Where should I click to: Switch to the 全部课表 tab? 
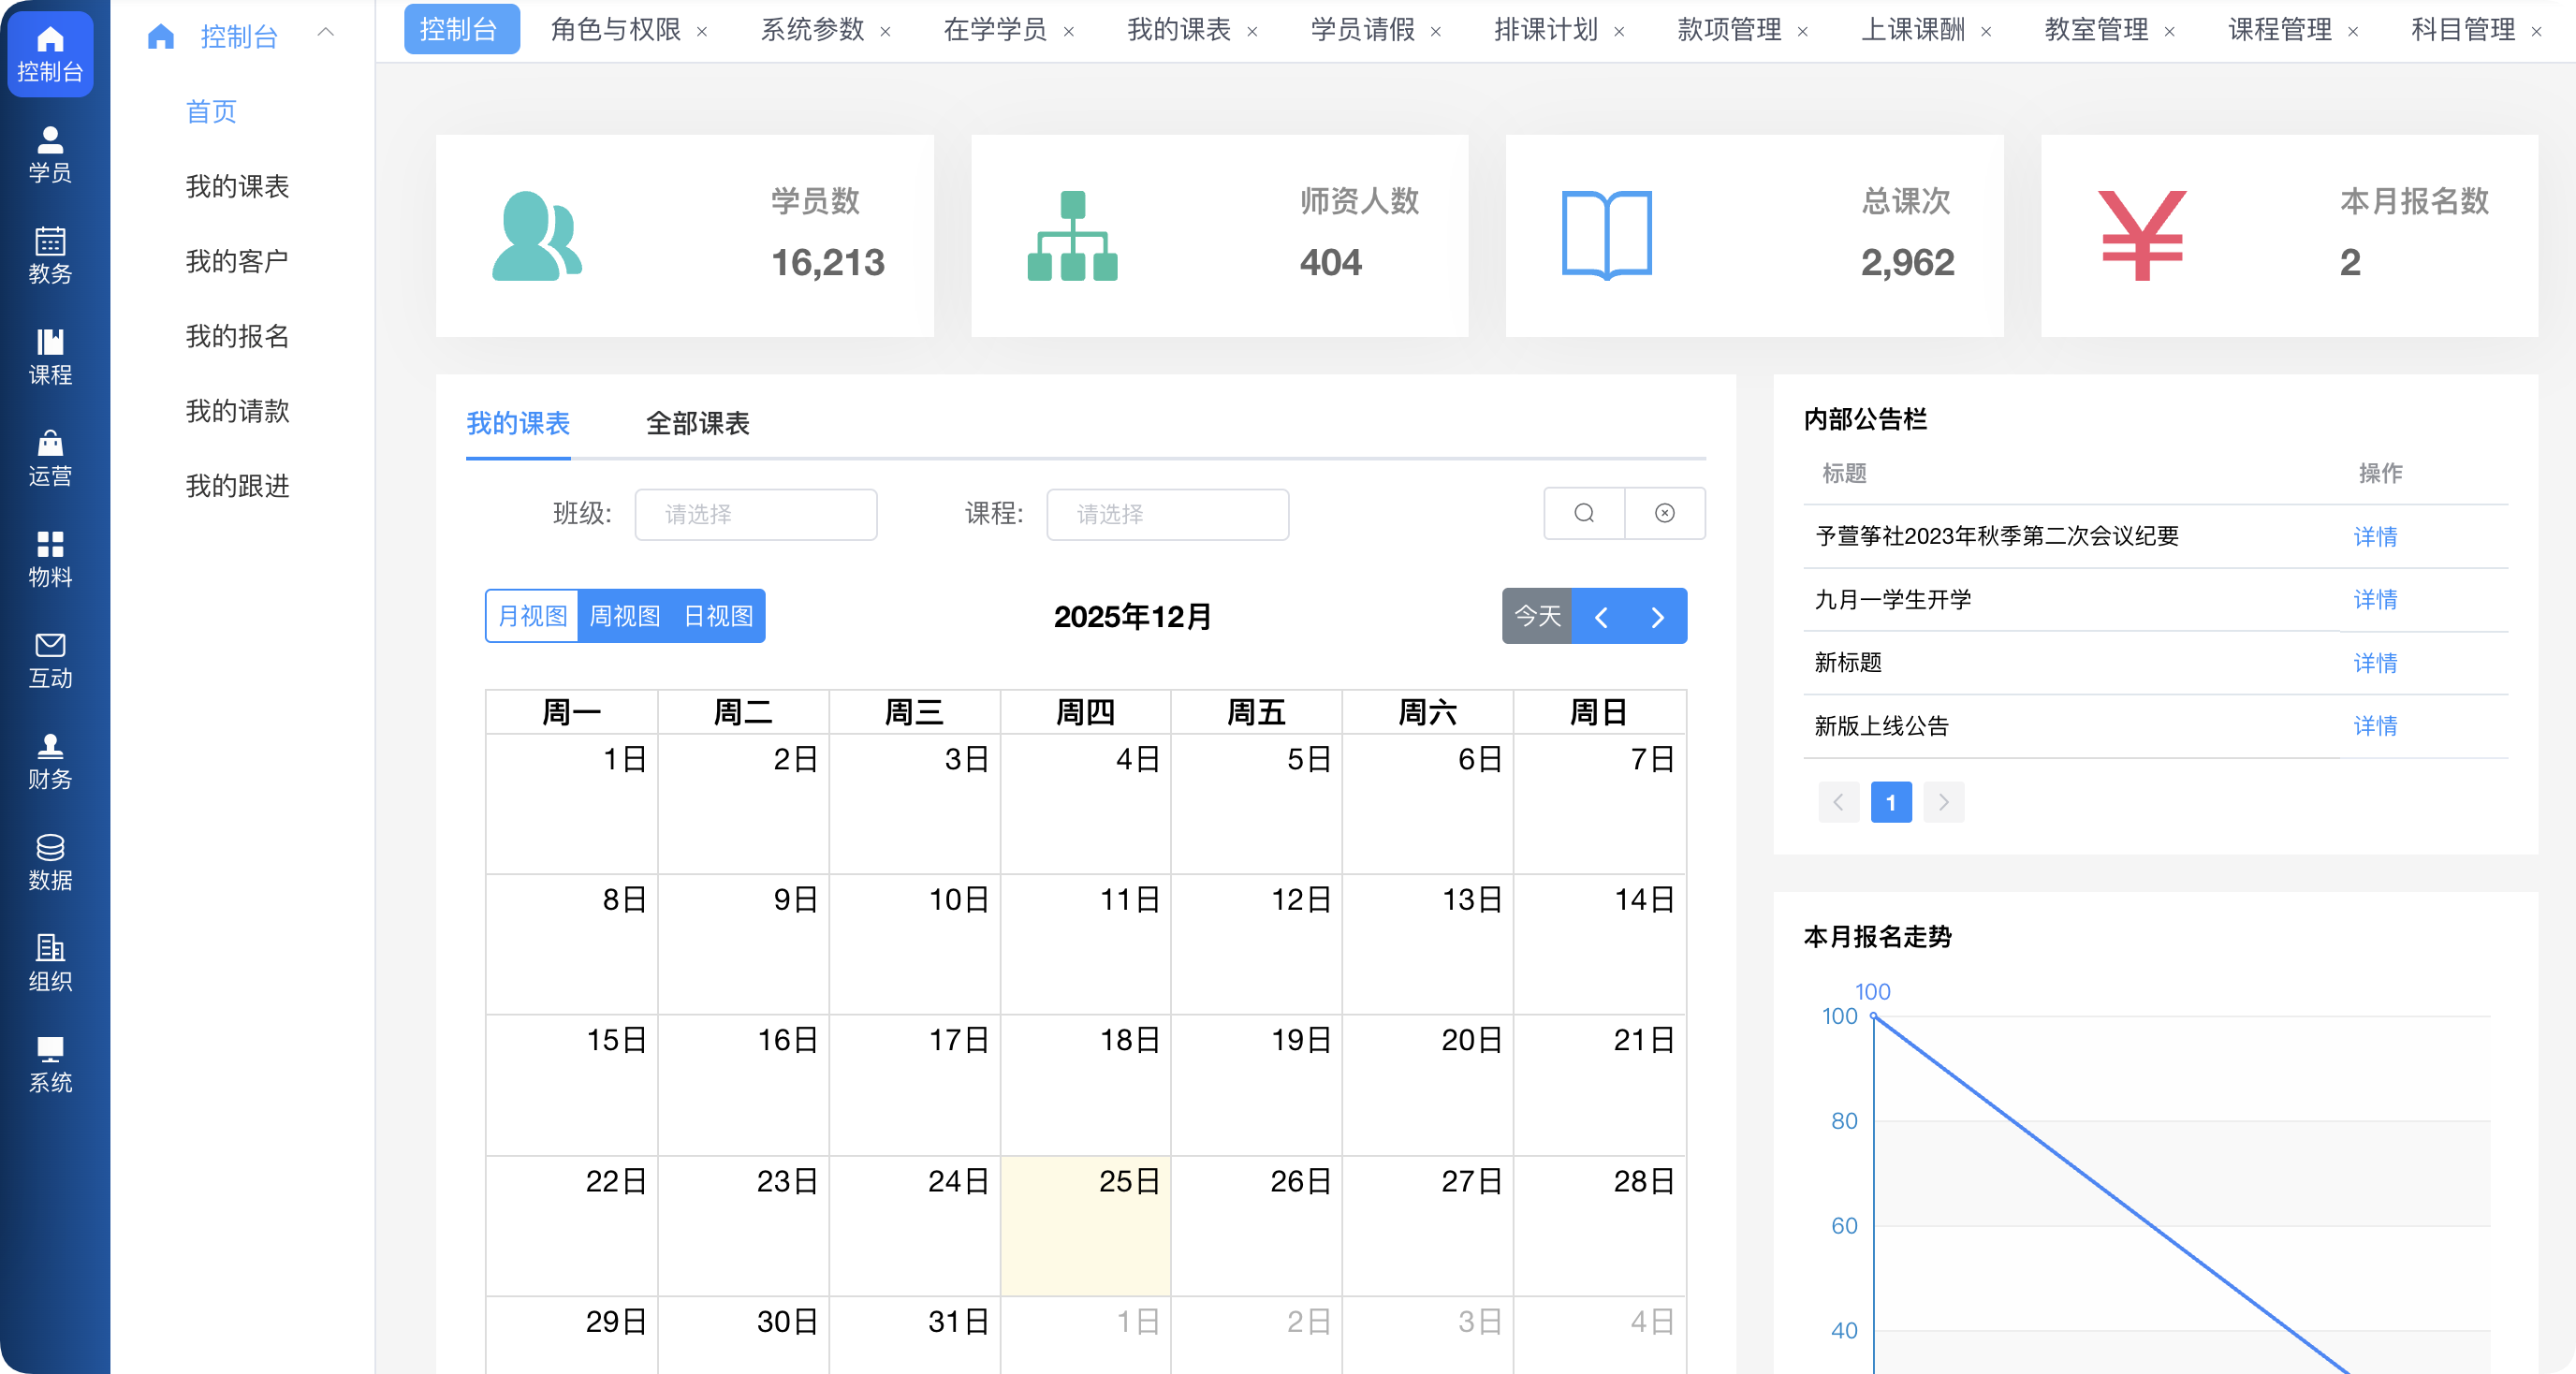(x=698, y=423)
